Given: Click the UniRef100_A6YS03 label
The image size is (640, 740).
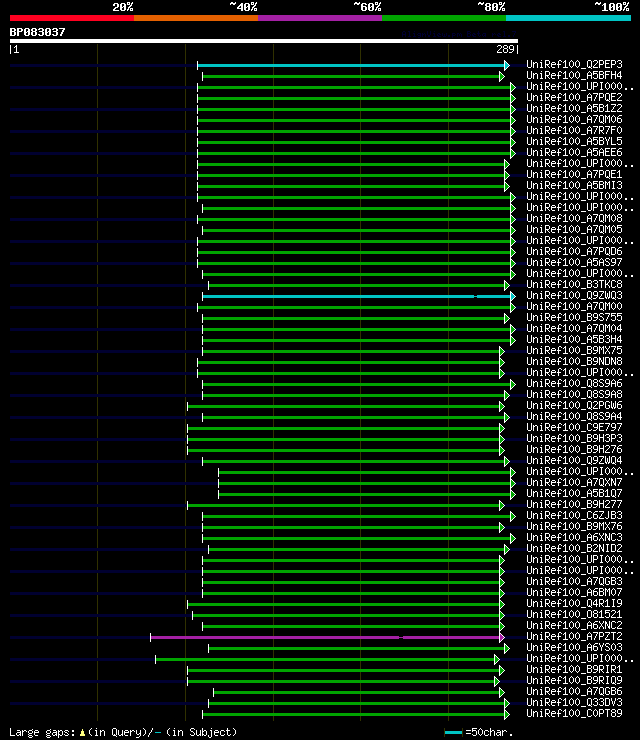Looking at the screenshot, I should pos(574,648).
